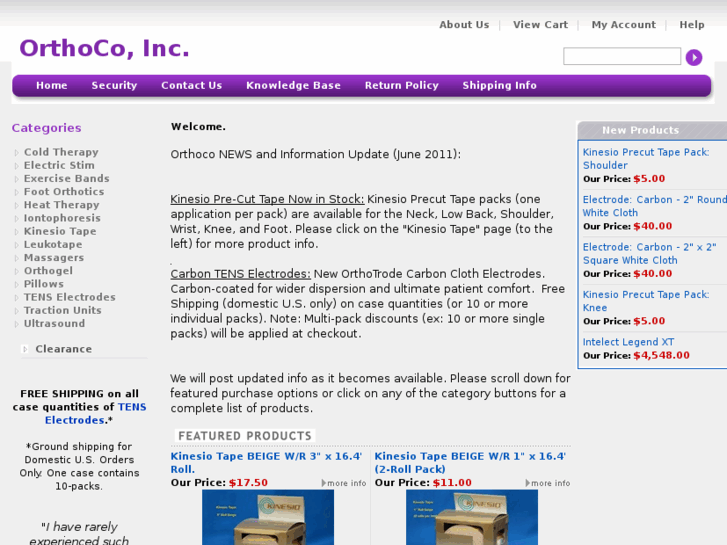Image resolution: width=727 pixels, height=545 pixels.
Task: Open the Massagers category
Action: click(54, 257)
